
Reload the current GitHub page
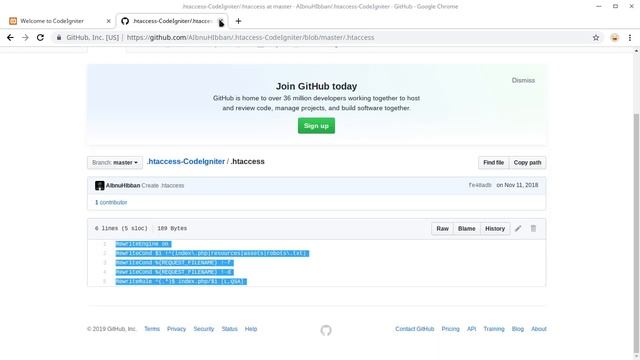point(40,38)
